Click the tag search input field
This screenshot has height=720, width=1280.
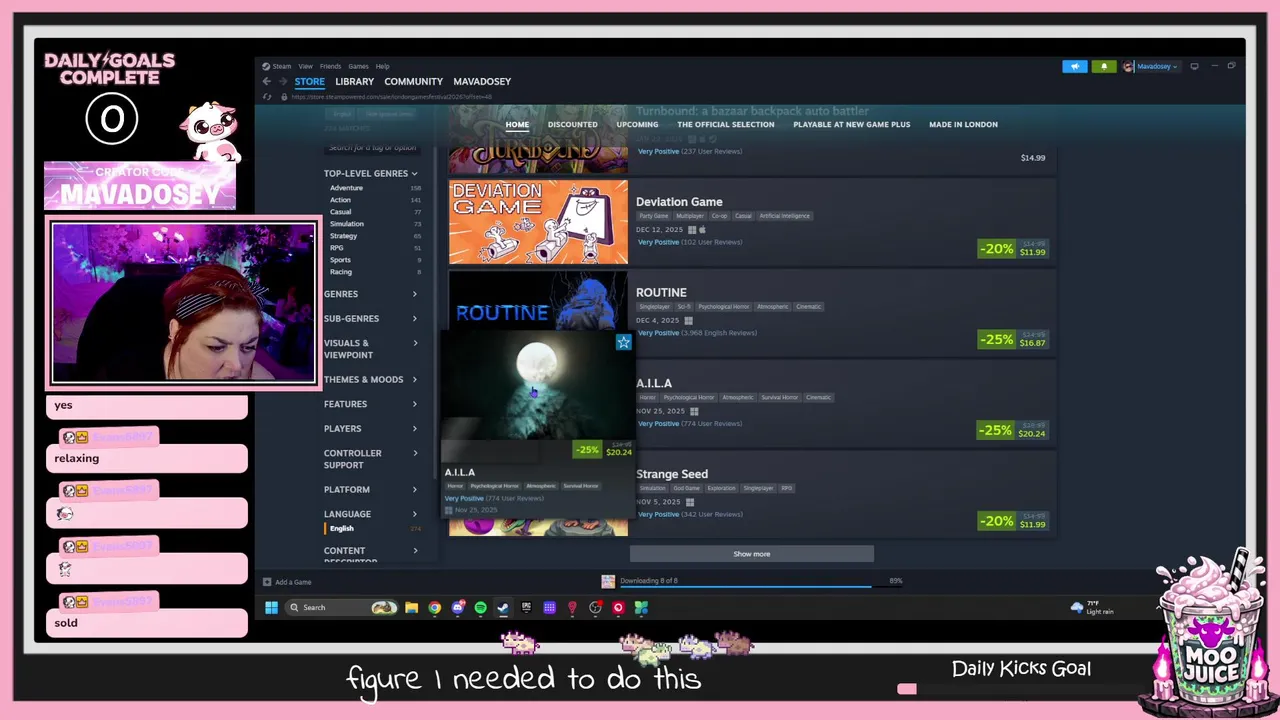pos(372,148)
